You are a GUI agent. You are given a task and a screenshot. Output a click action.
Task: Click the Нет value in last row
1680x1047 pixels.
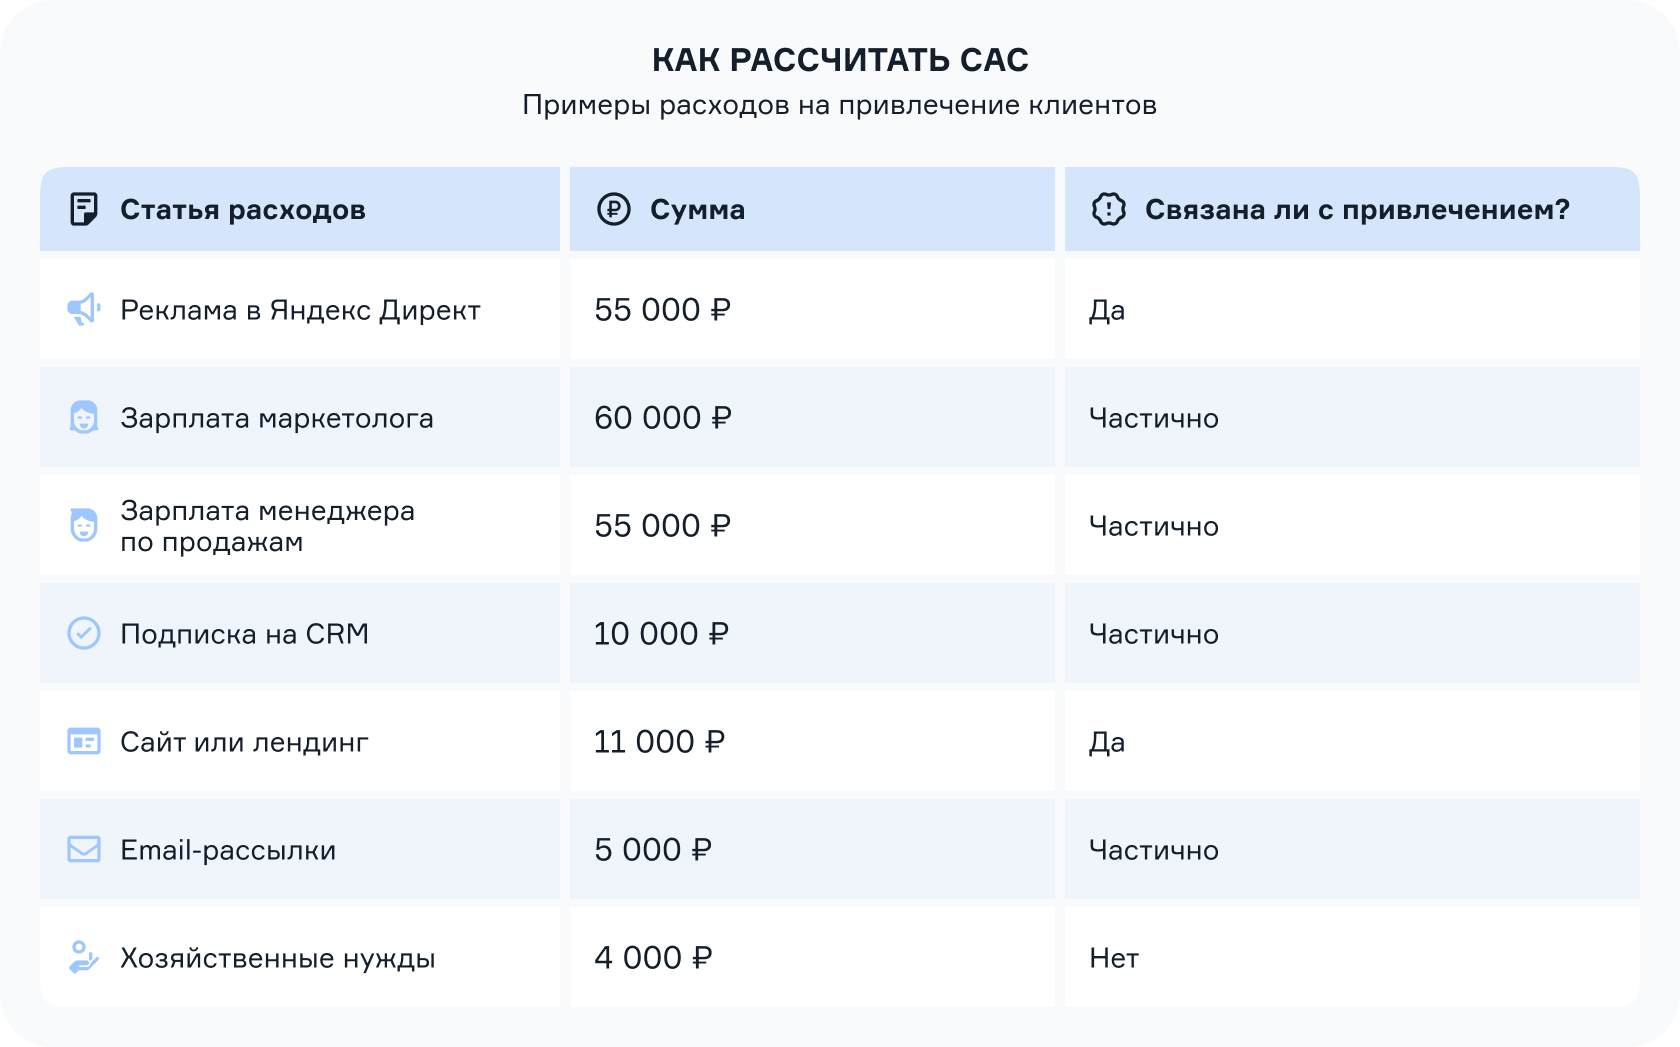(x=1114, y=958)
